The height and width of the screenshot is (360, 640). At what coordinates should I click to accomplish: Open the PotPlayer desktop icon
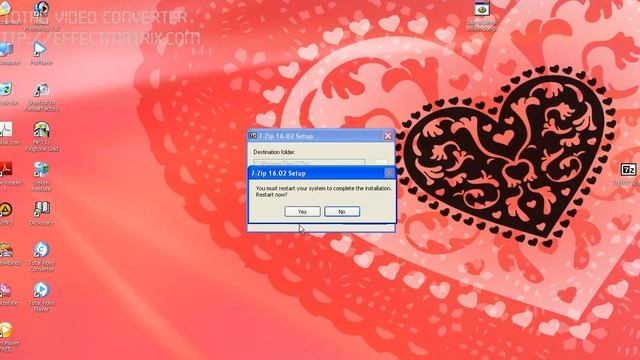tap(41, 53)
